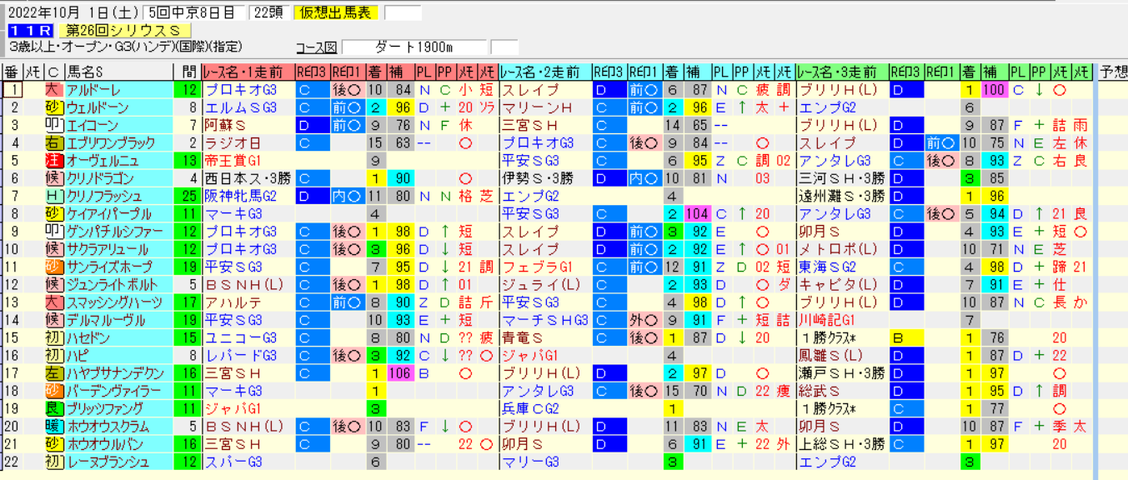Sort by the レース名・1走前 column header
This screenshot has height=480, width=1128.
(248, 72)
